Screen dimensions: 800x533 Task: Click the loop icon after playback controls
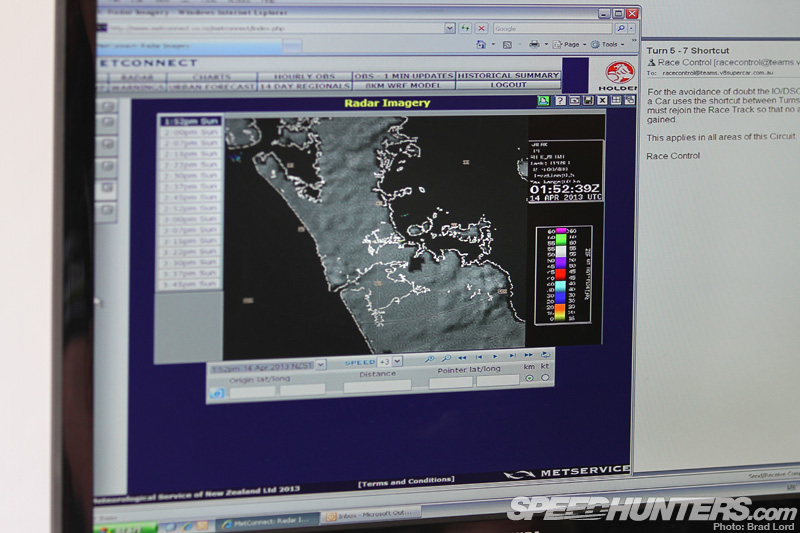(545, 354)
